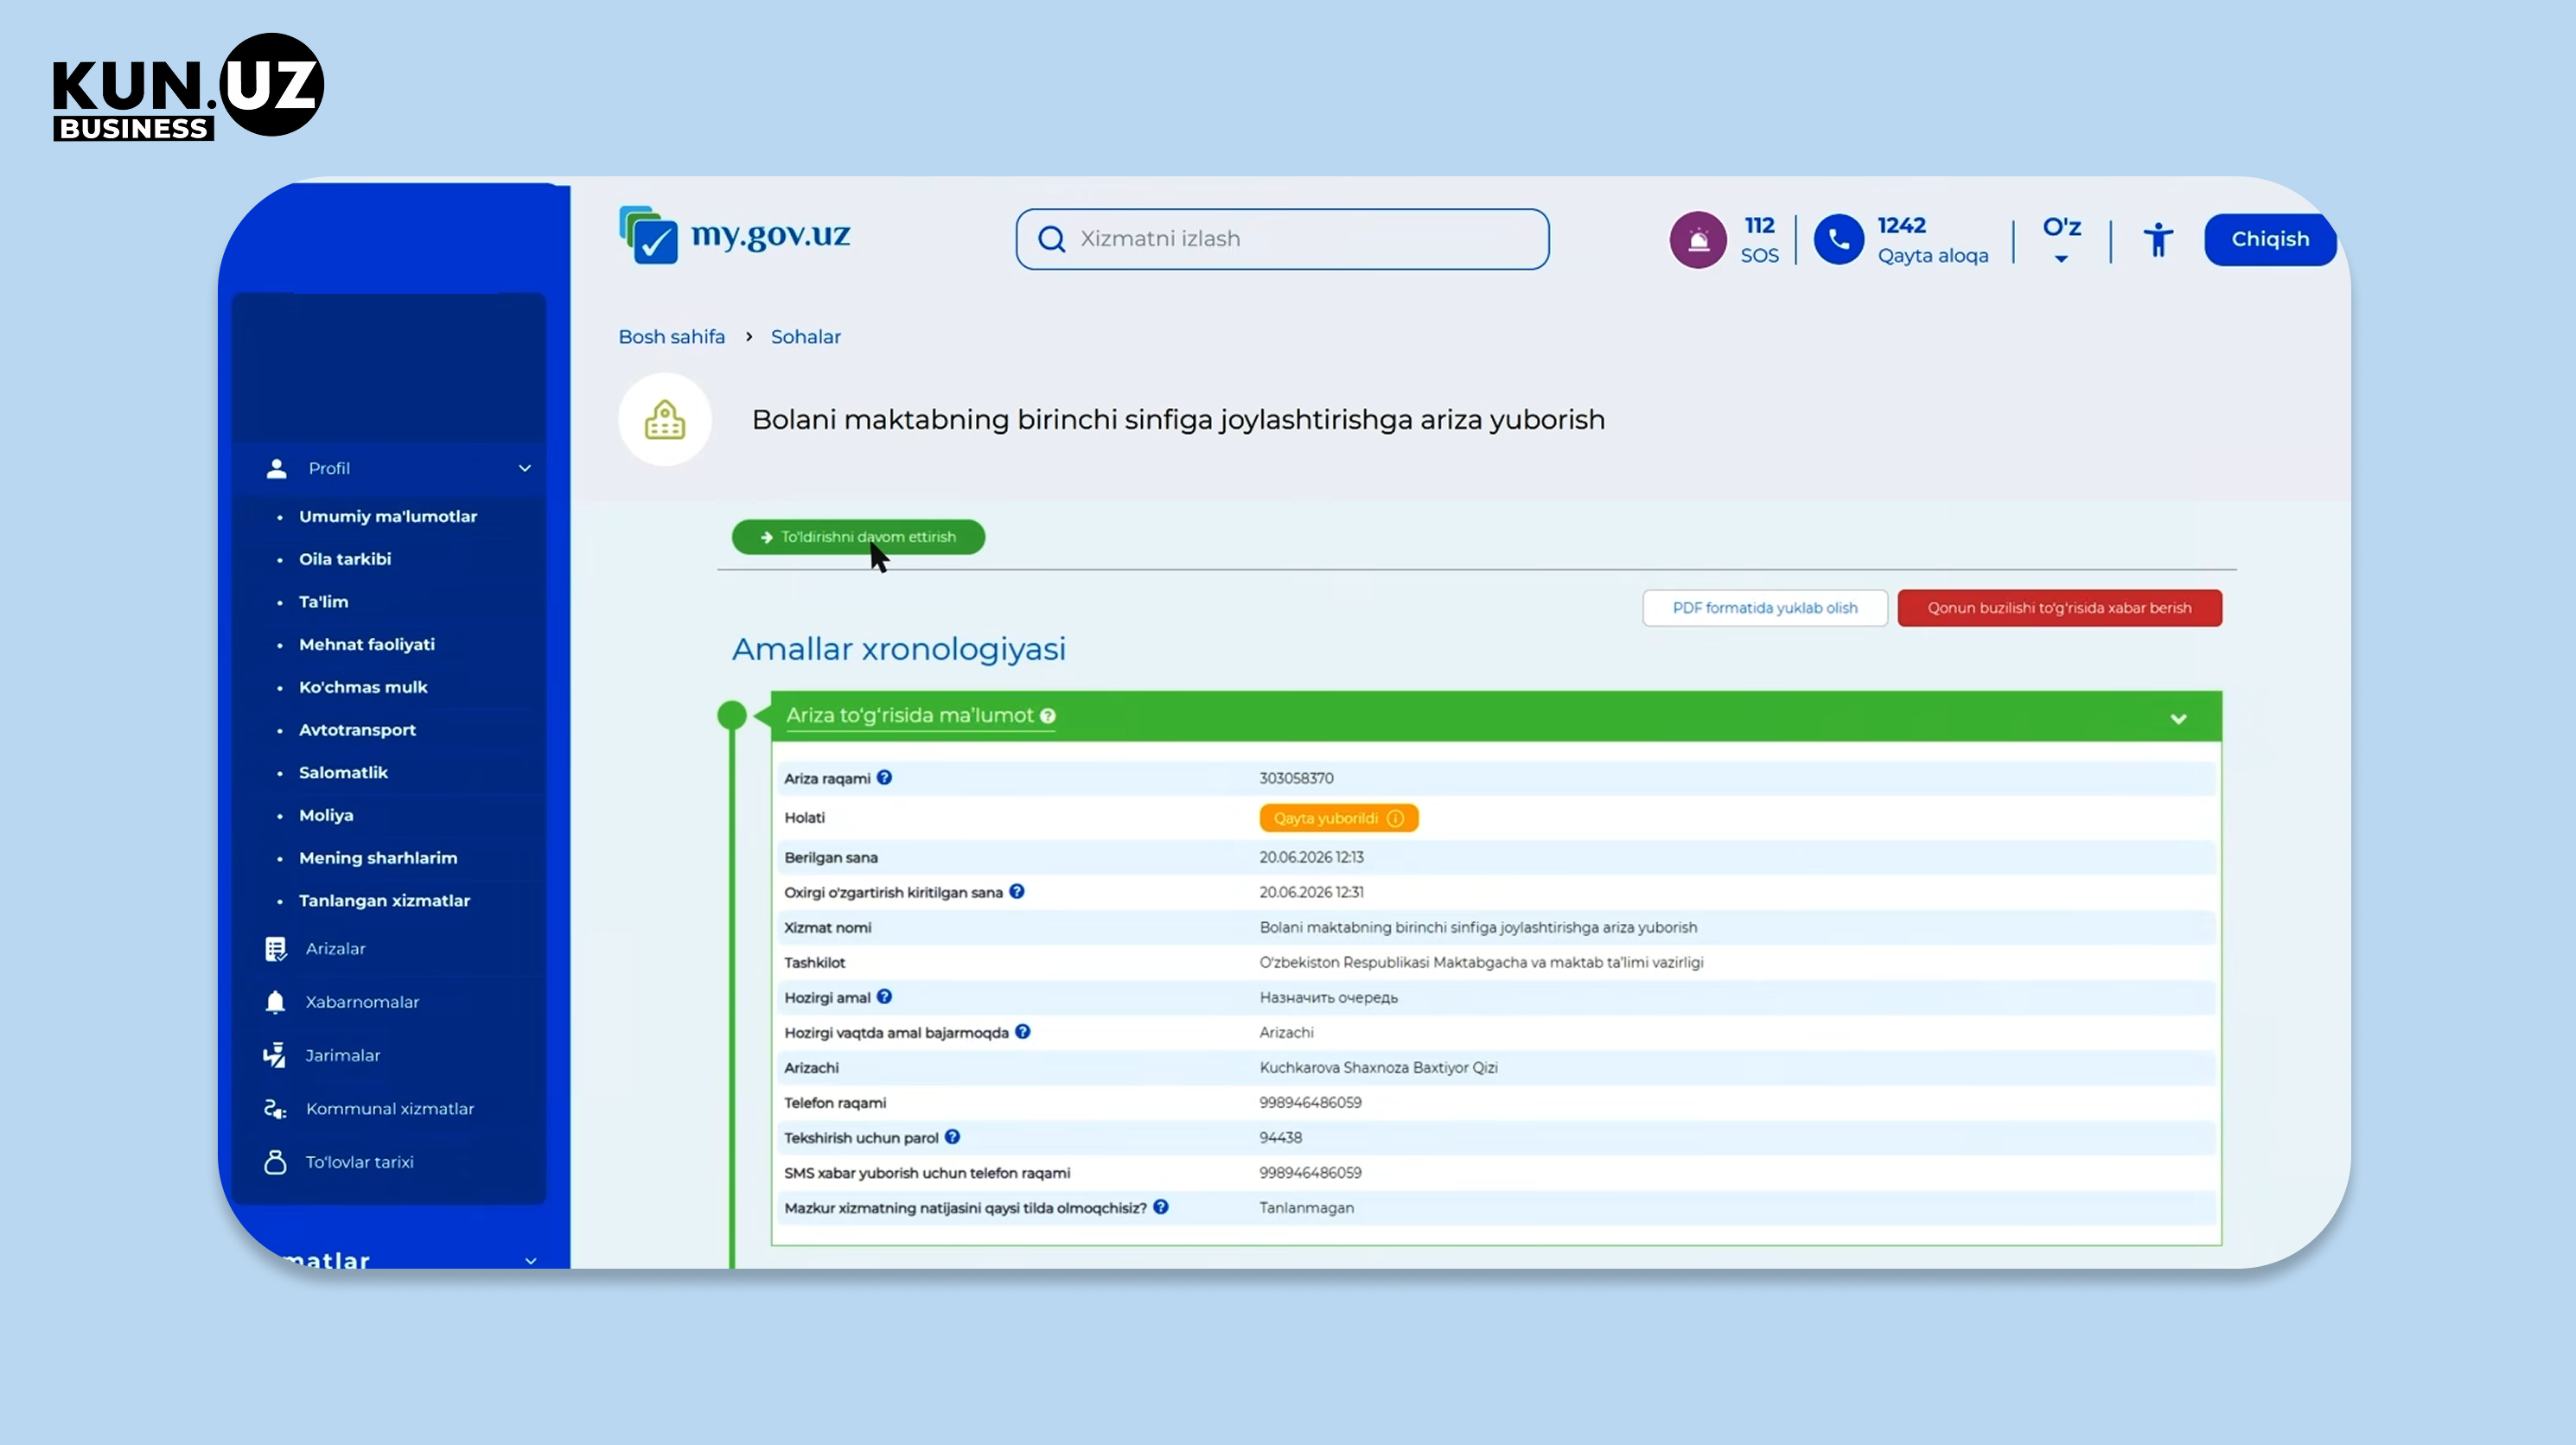Open the O'z language dropdown
This screenshot has width=2576, height=1445.
click(x=2061, y=239)
